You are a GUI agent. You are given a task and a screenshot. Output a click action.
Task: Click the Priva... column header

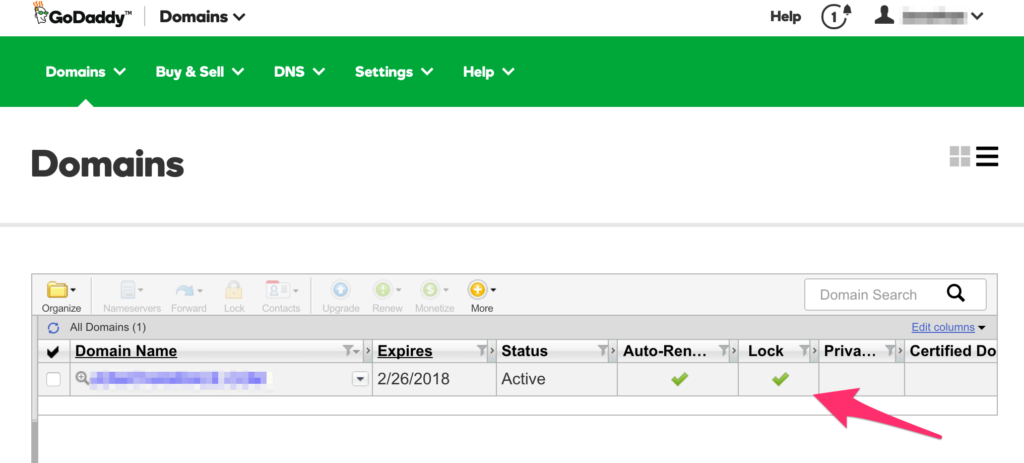[x=849, y=351]
